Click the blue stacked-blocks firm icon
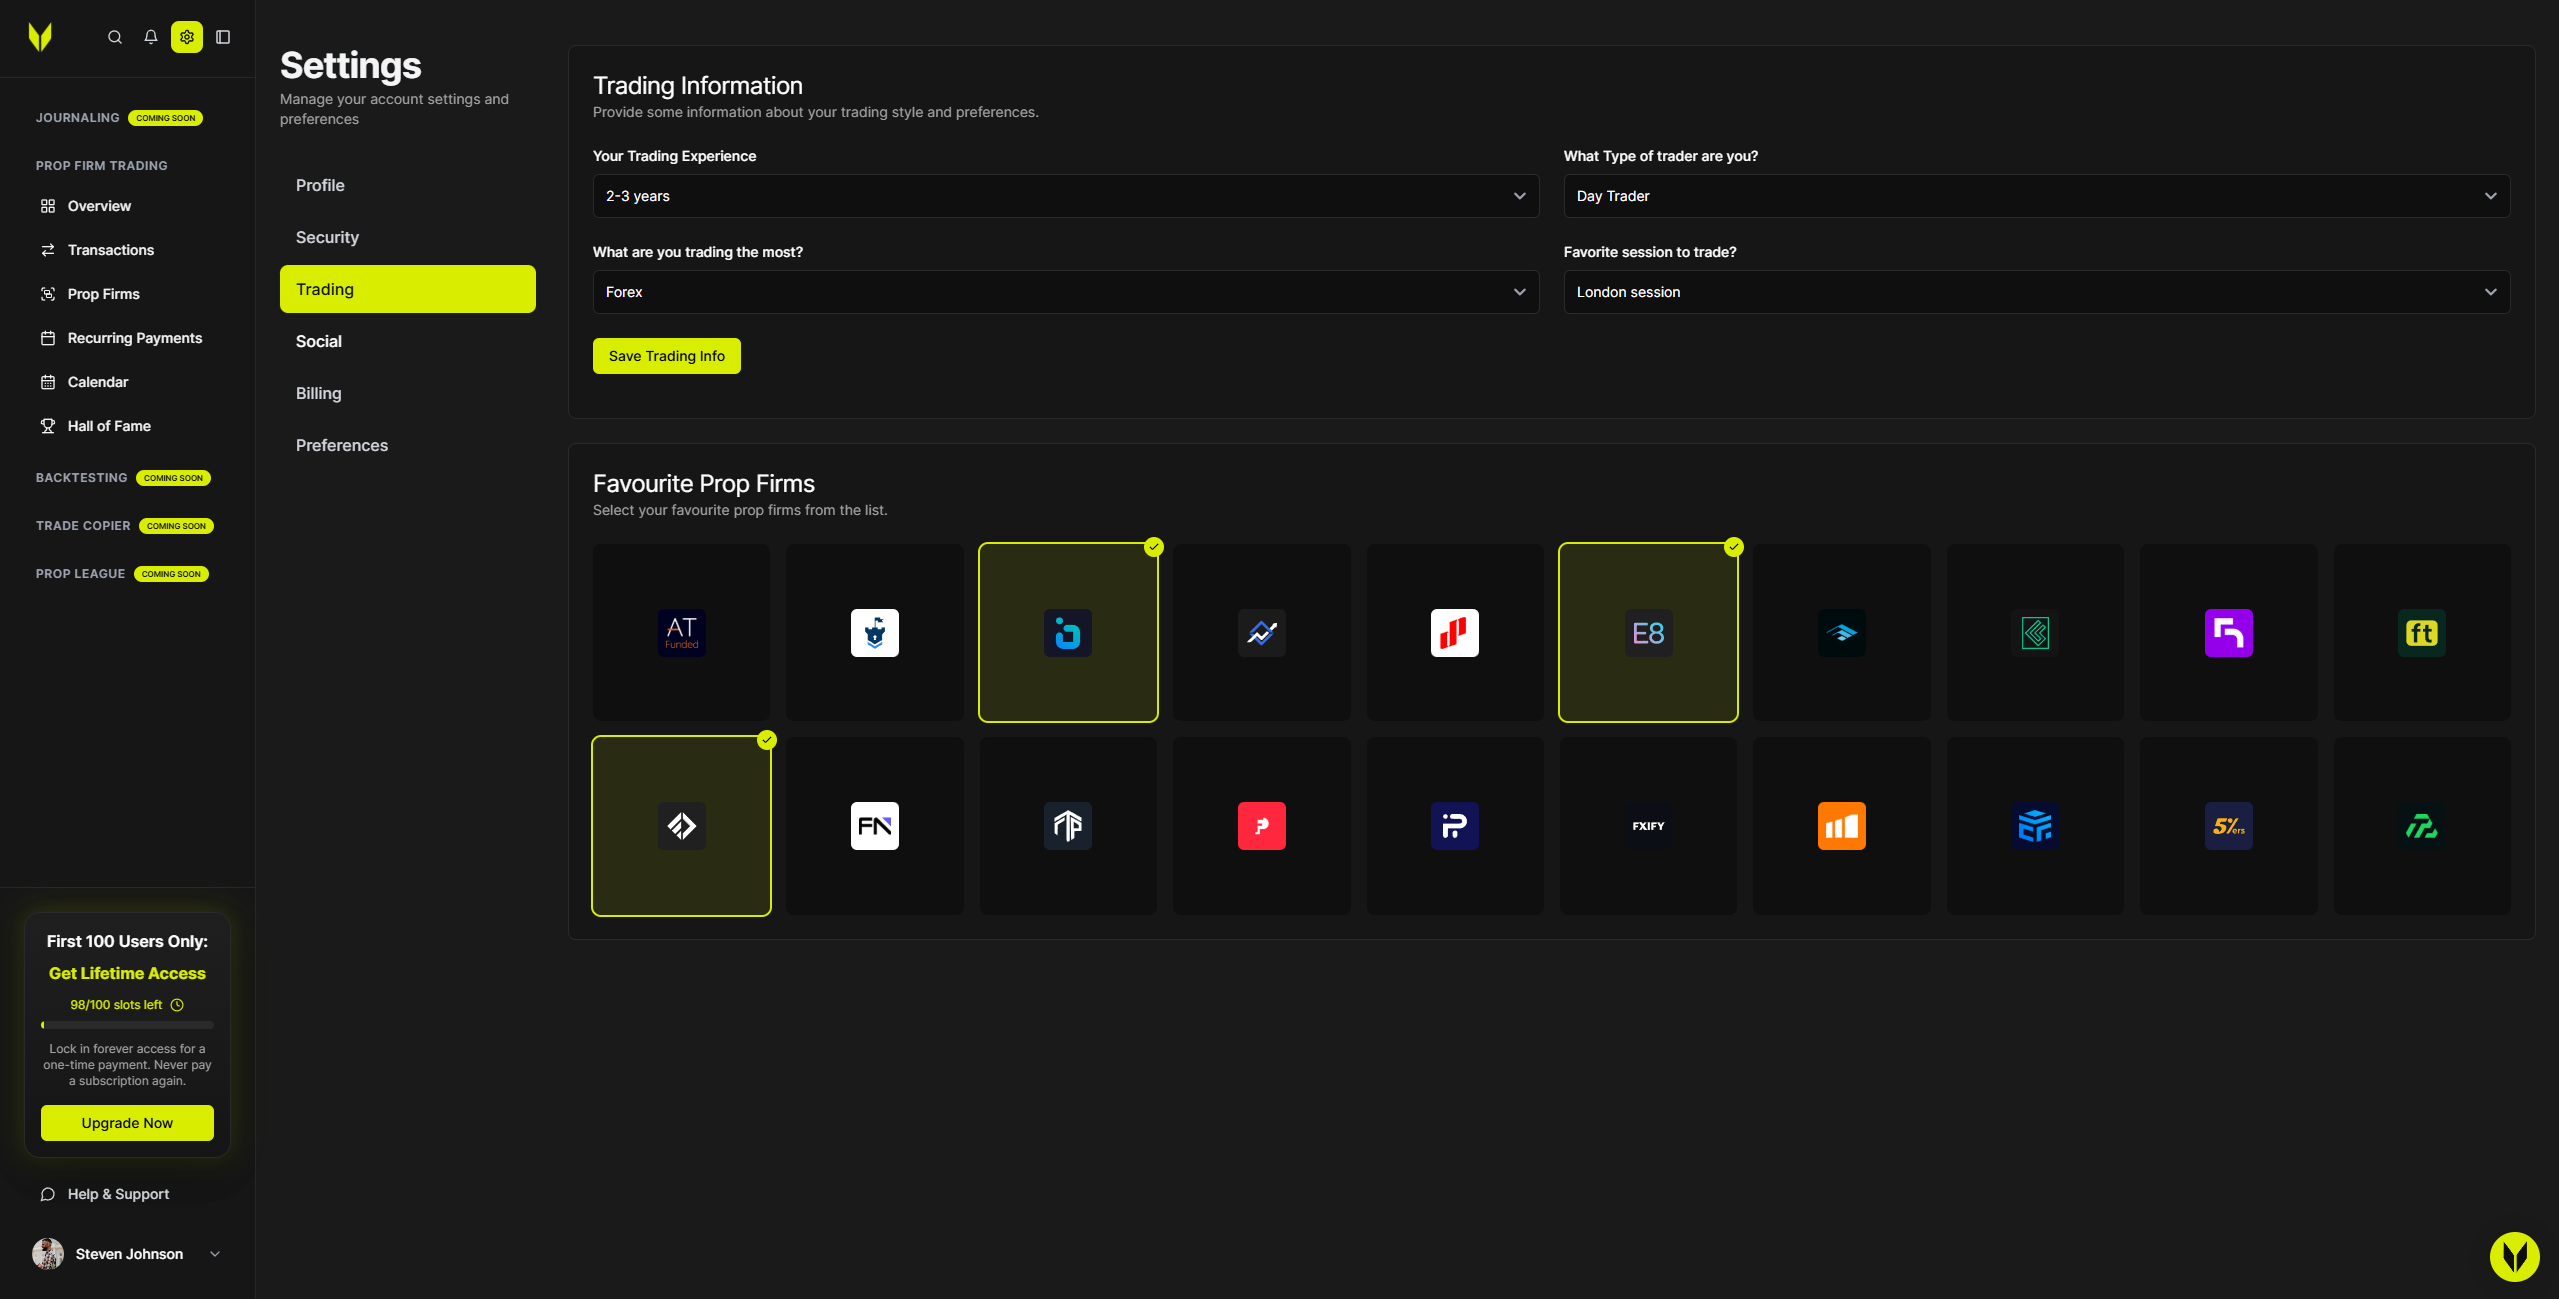The width and height of the screenshot is (2559, 1299). (2035, 826)
